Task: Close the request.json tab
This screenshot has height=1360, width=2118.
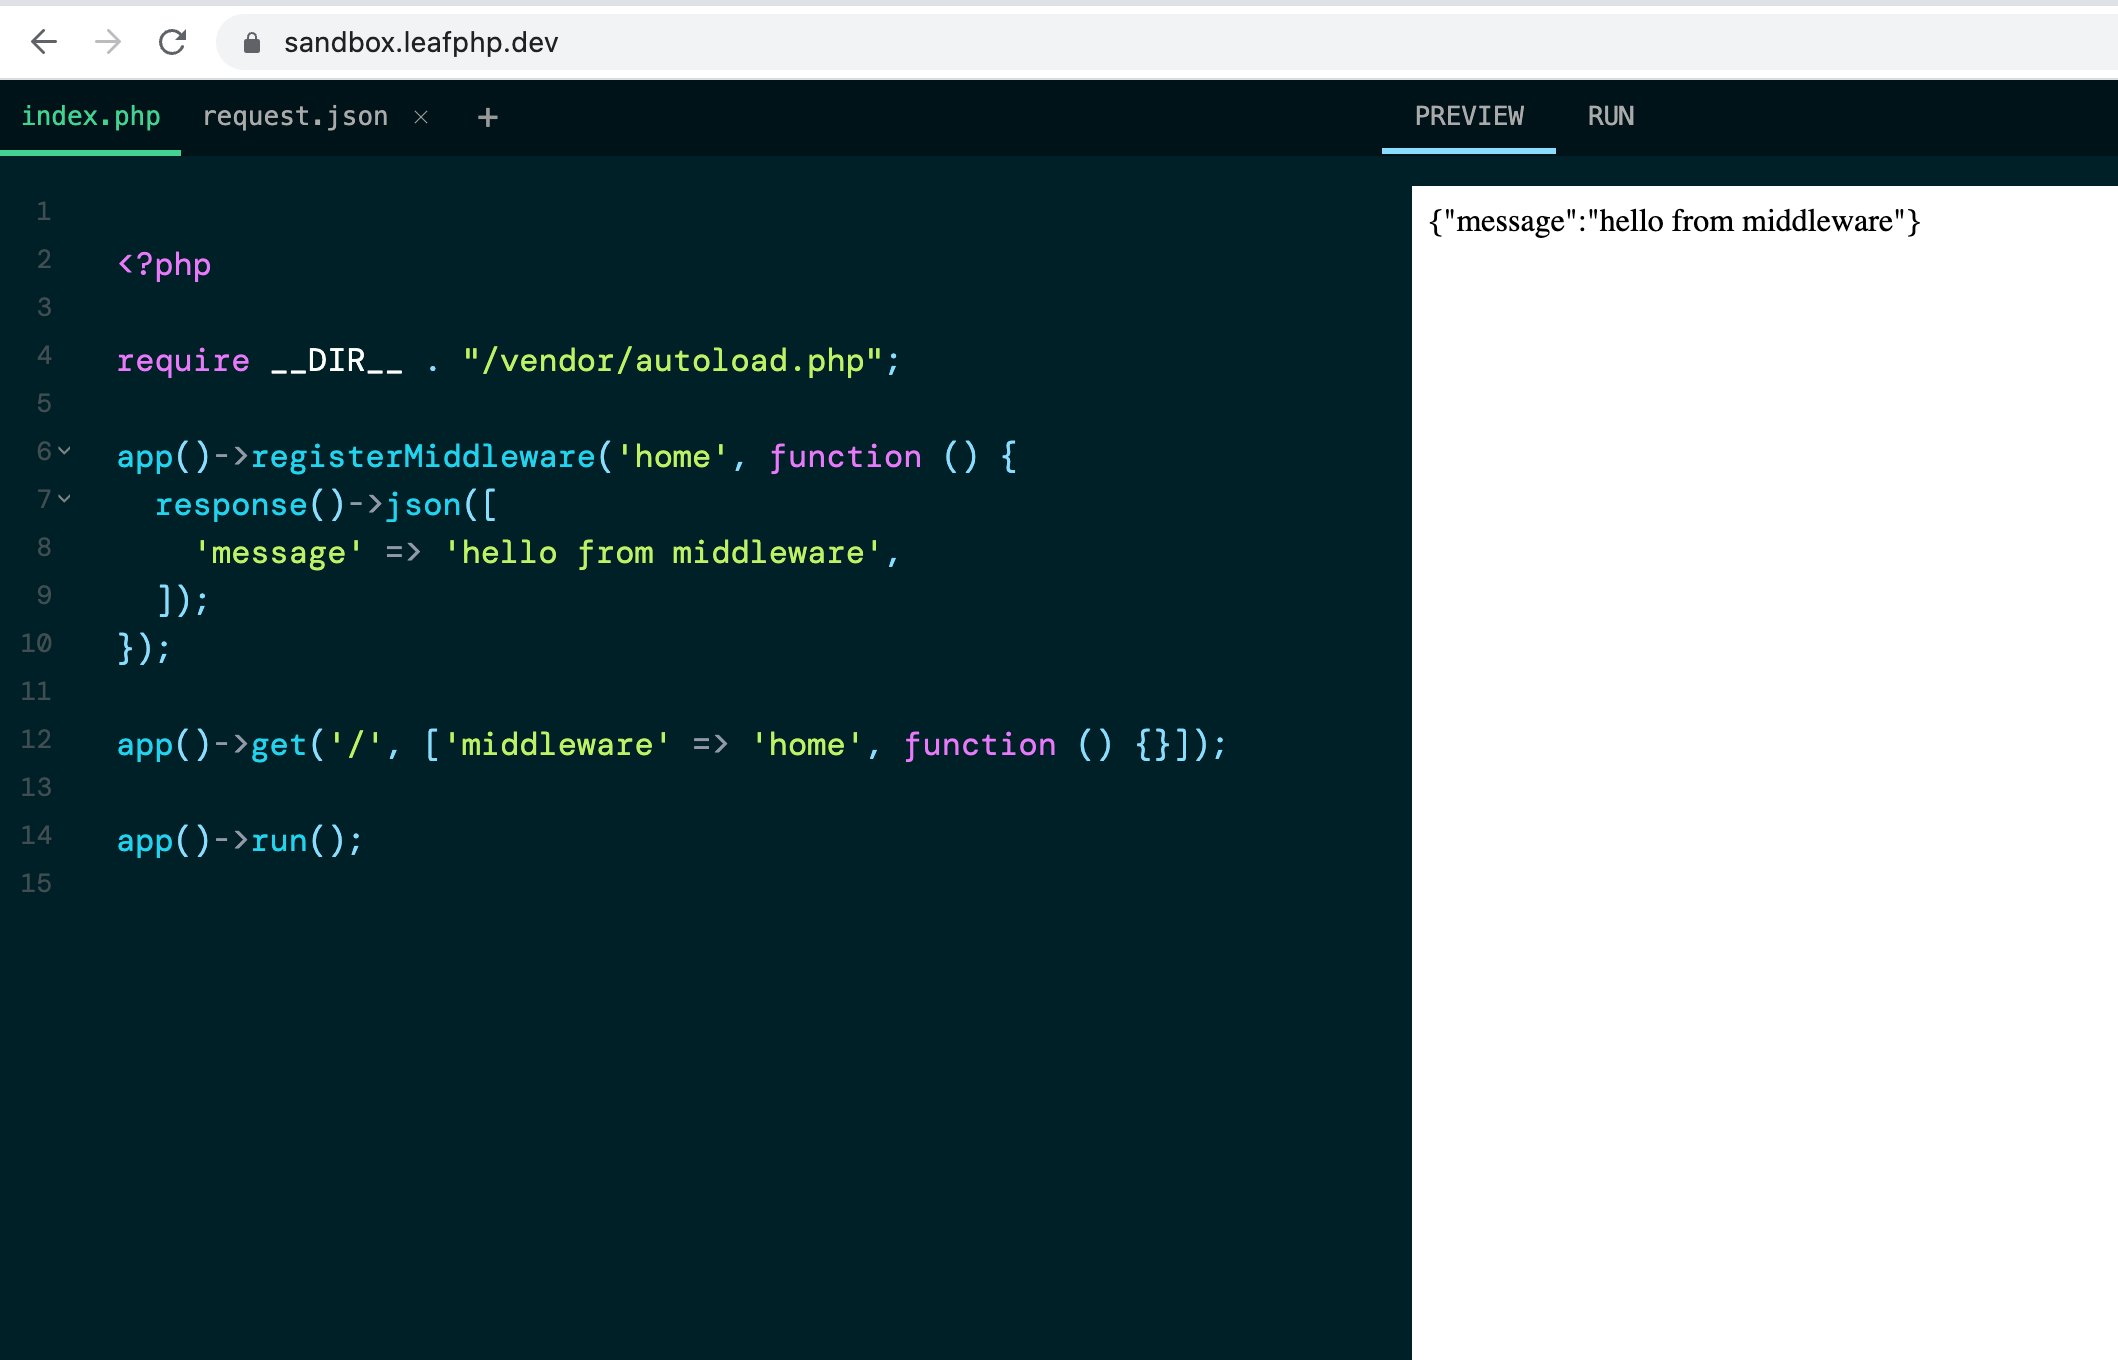Action: 421,116
